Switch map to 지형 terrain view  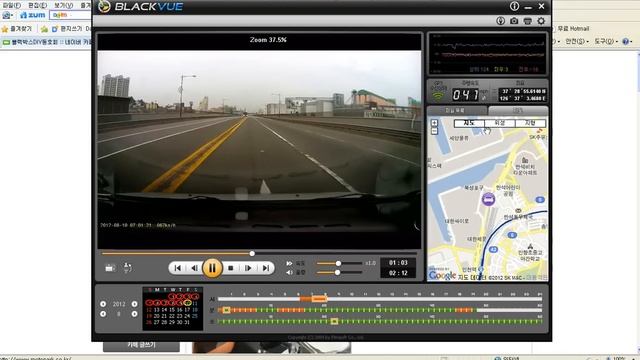(530, 123)
